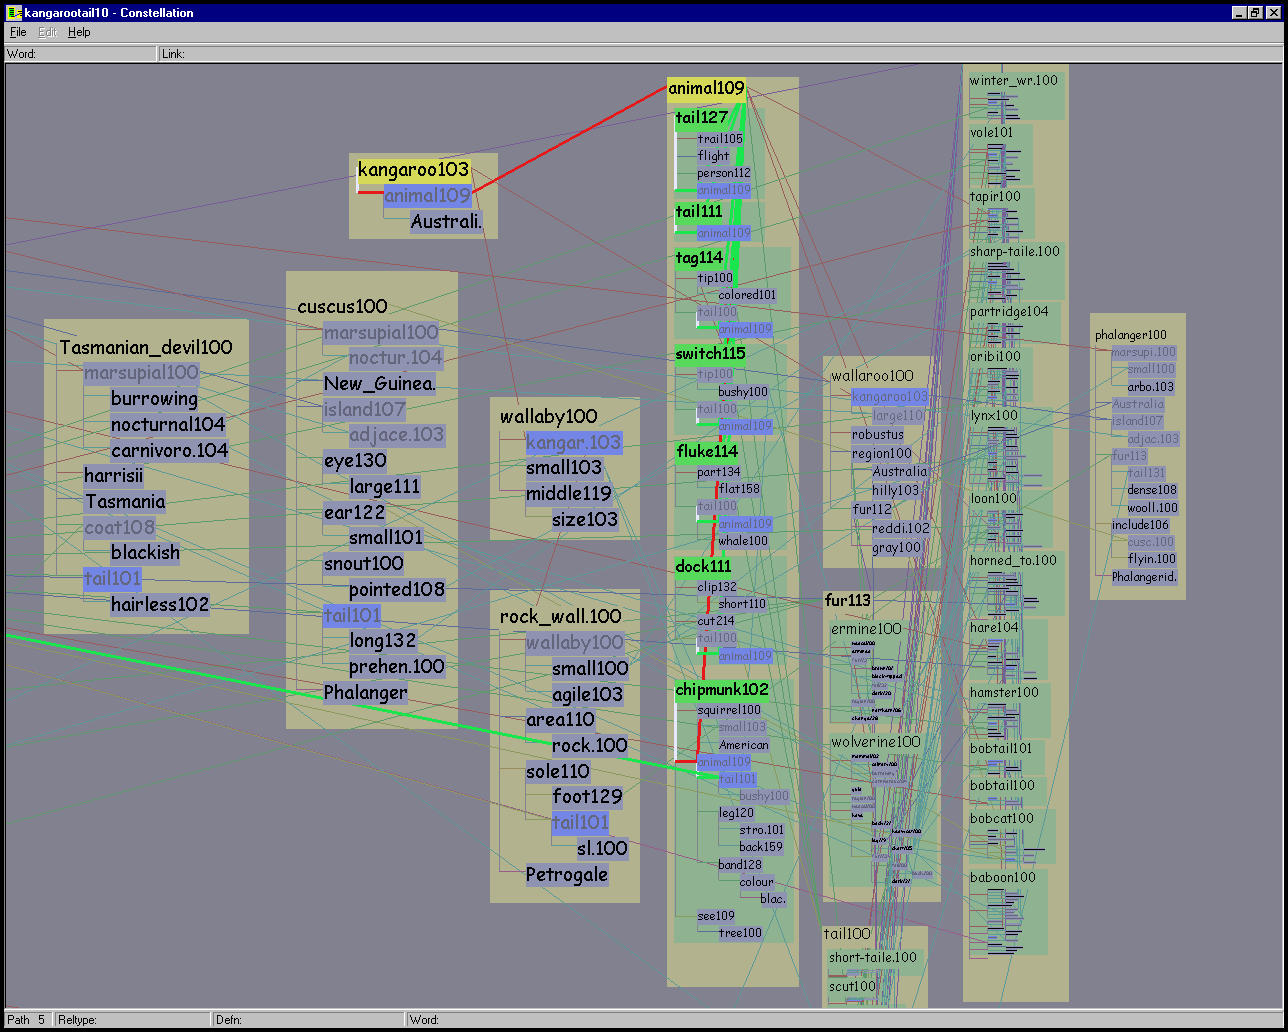Select the yellow kangaroo103 node
The width and height of the screenshot is (1288, 1032).
[413, 170]
